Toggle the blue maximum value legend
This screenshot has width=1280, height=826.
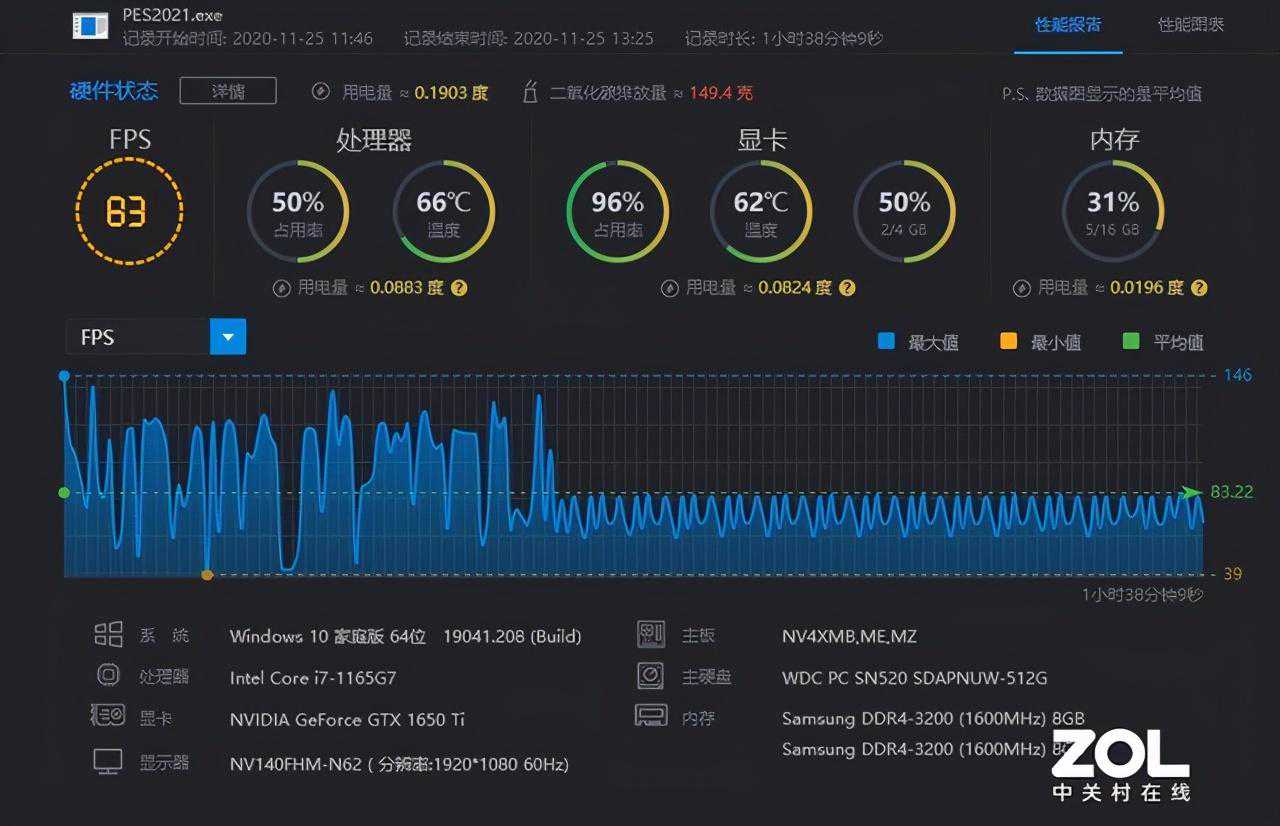pyautogui.click(x=886, y=341)
